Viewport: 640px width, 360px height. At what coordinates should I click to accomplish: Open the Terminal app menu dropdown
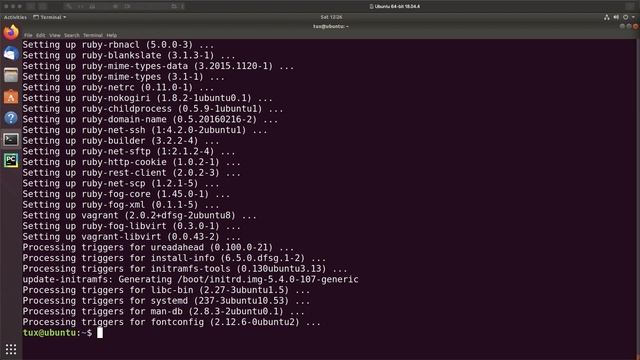coord(50,17)
